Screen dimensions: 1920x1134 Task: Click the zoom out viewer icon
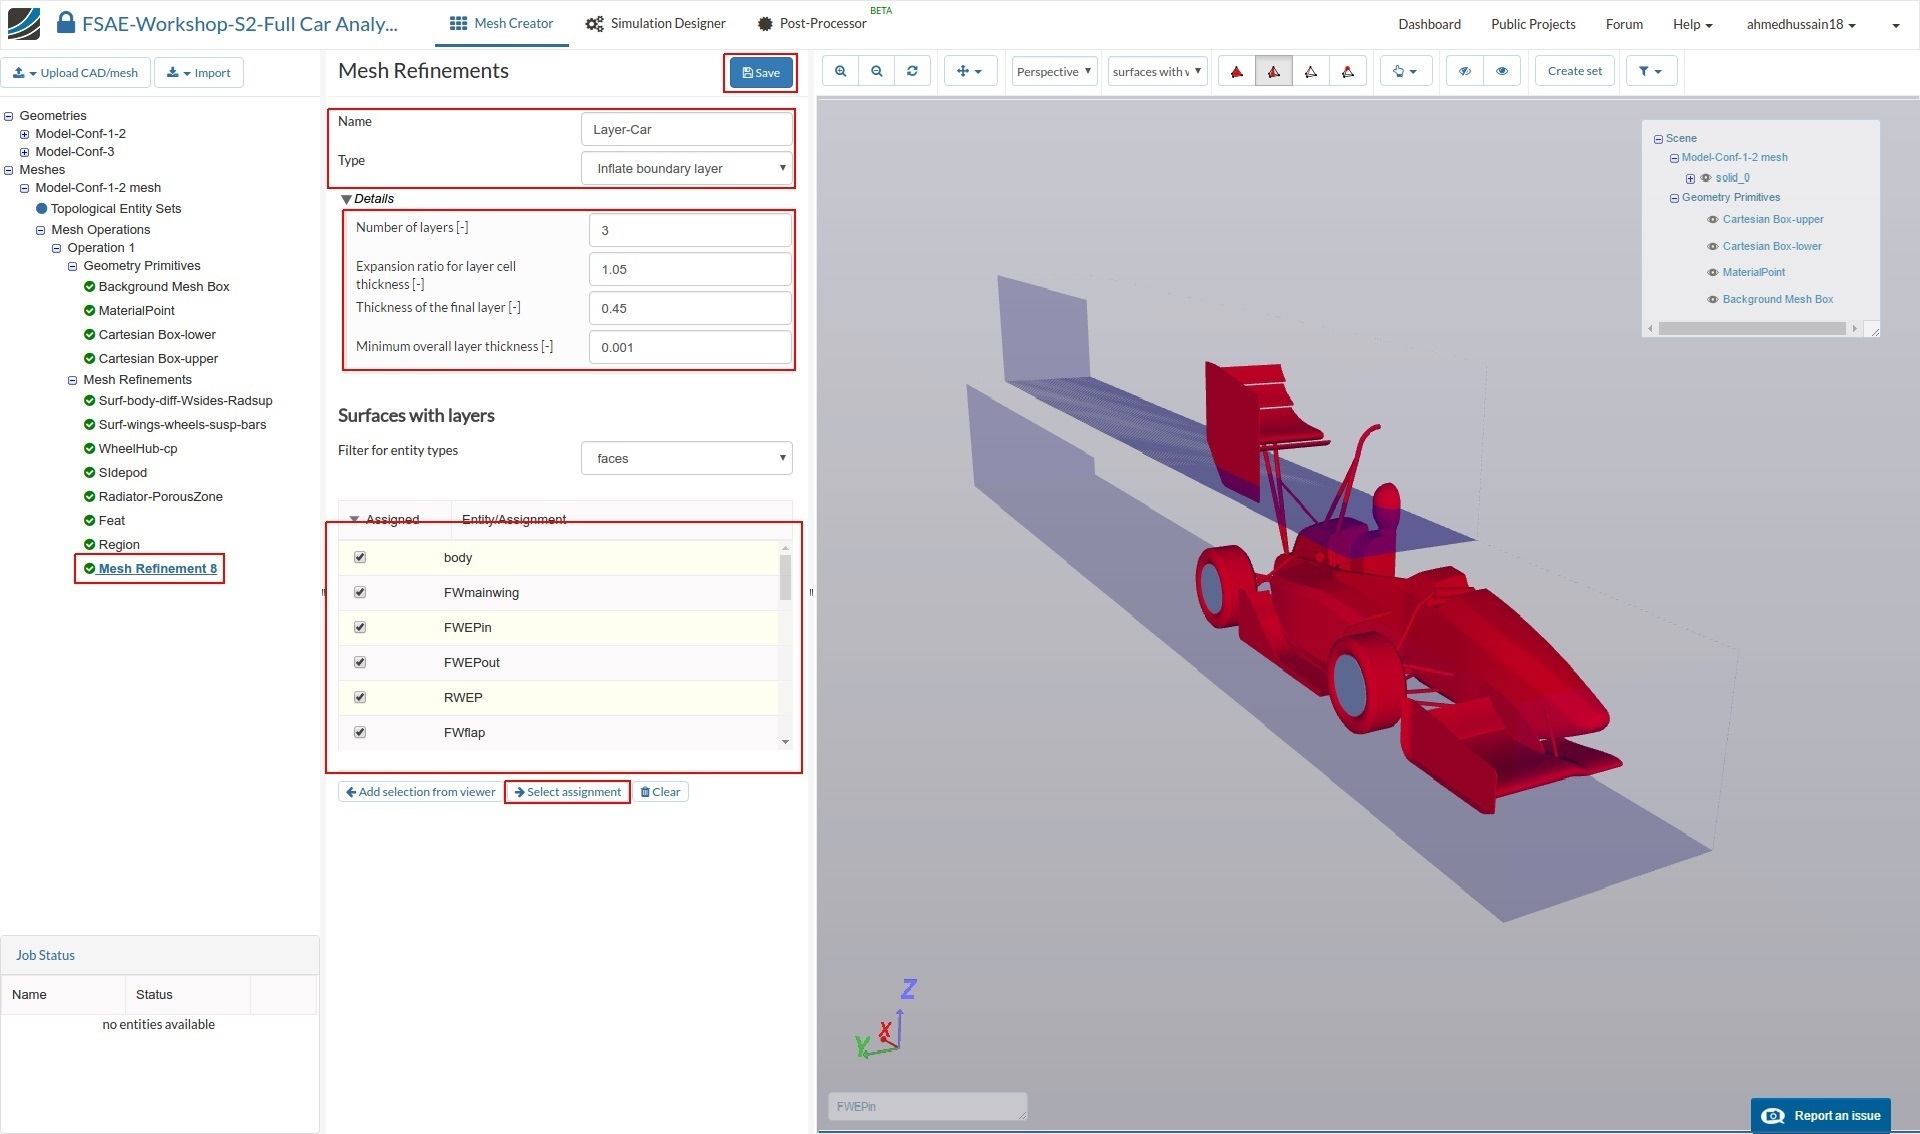click(x=876, y=71)
